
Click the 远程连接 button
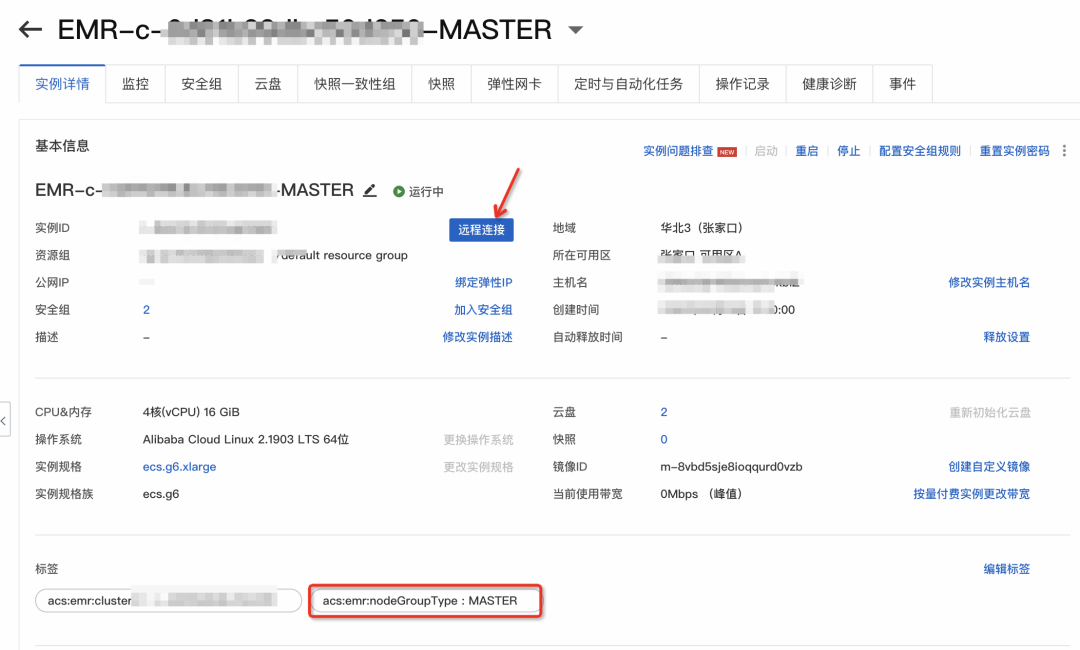point(481,229)
